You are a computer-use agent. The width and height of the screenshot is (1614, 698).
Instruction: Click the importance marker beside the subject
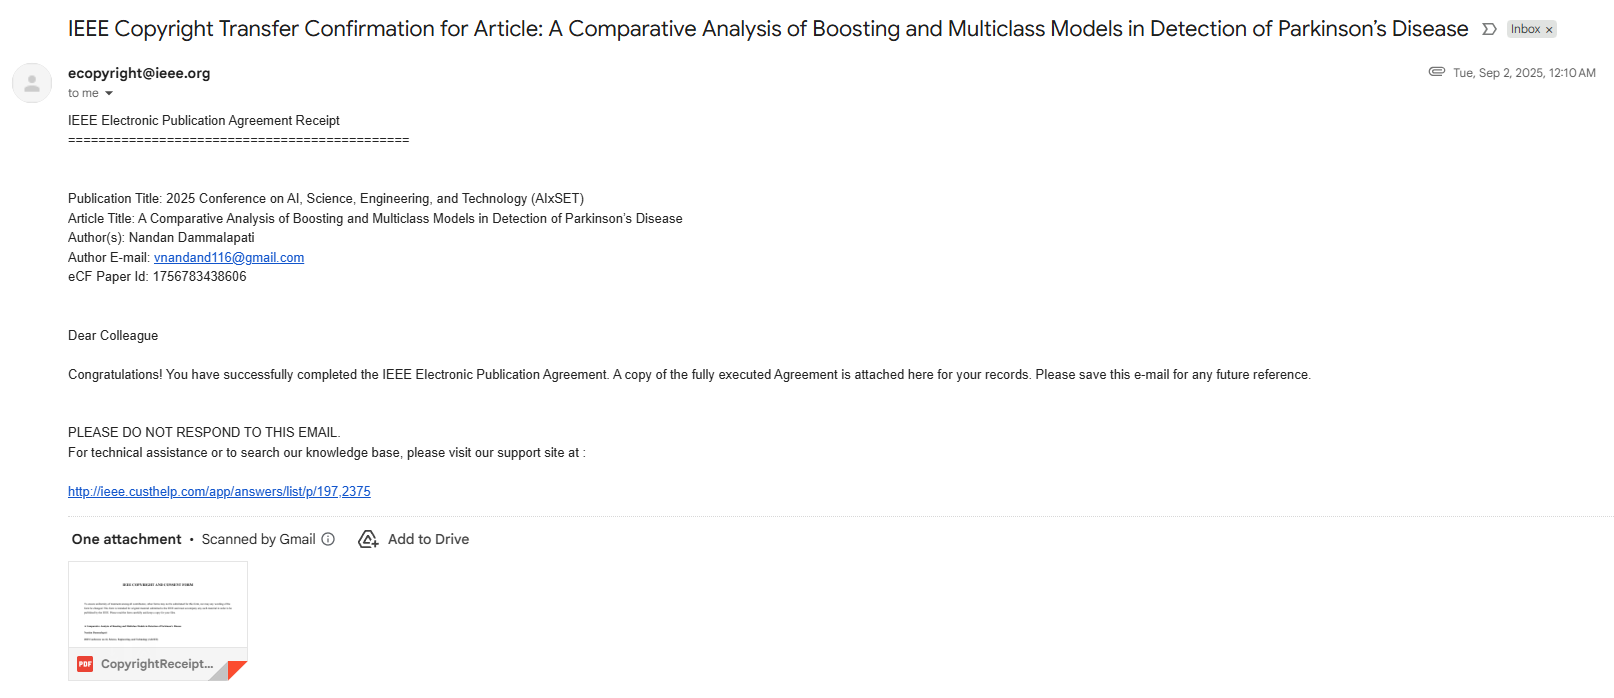(x=1489, y=29)
